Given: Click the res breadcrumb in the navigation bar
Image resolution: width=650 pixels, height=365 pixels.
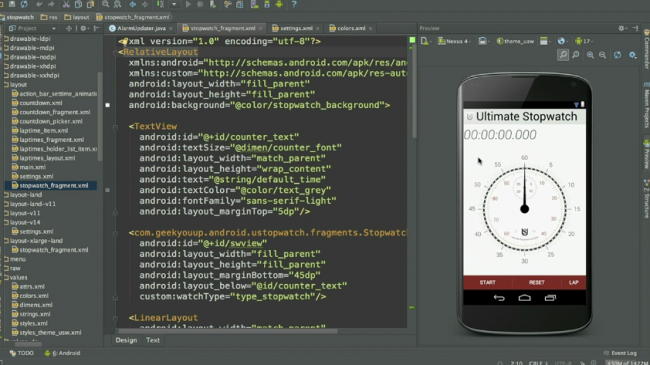Looking at the screenshot, I should [x=49, y=17].
